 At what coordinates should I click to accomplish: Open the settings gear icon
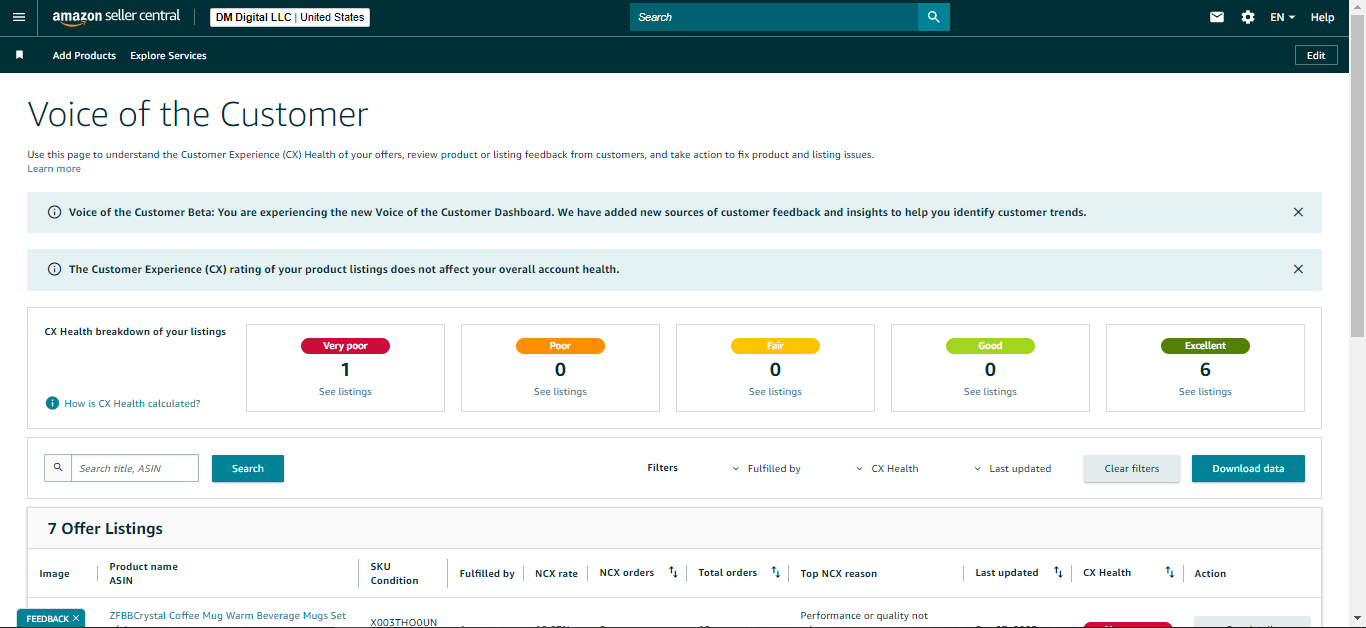(1248, 17)
